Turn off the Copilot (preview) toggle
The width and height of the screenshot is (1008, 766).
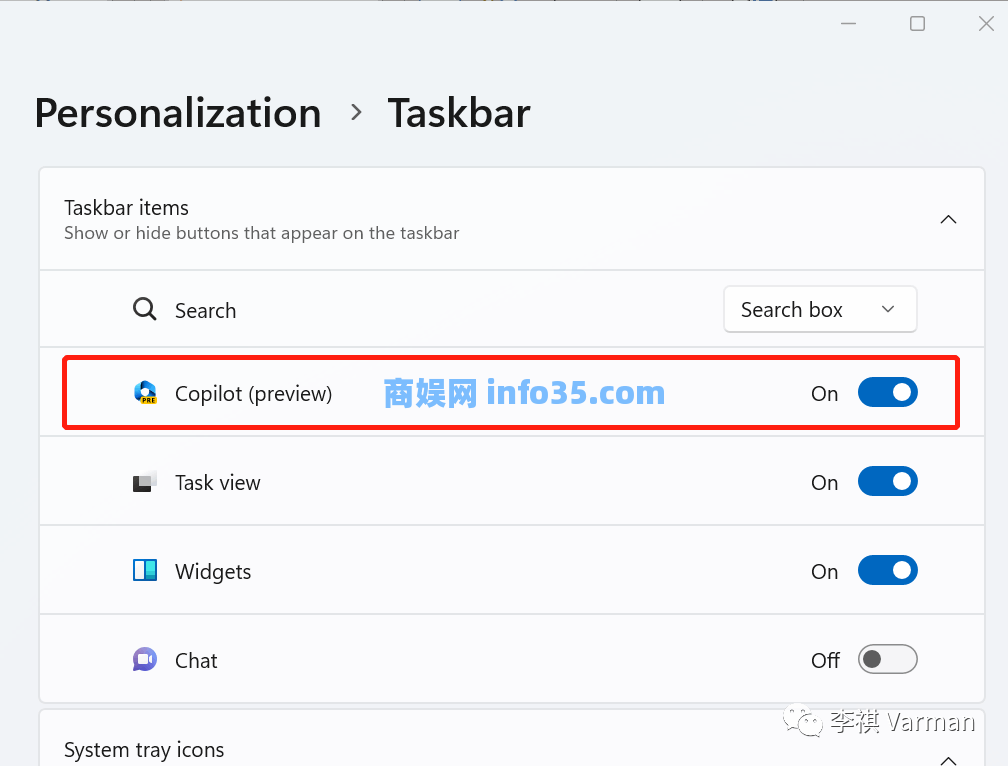point(887,393)
